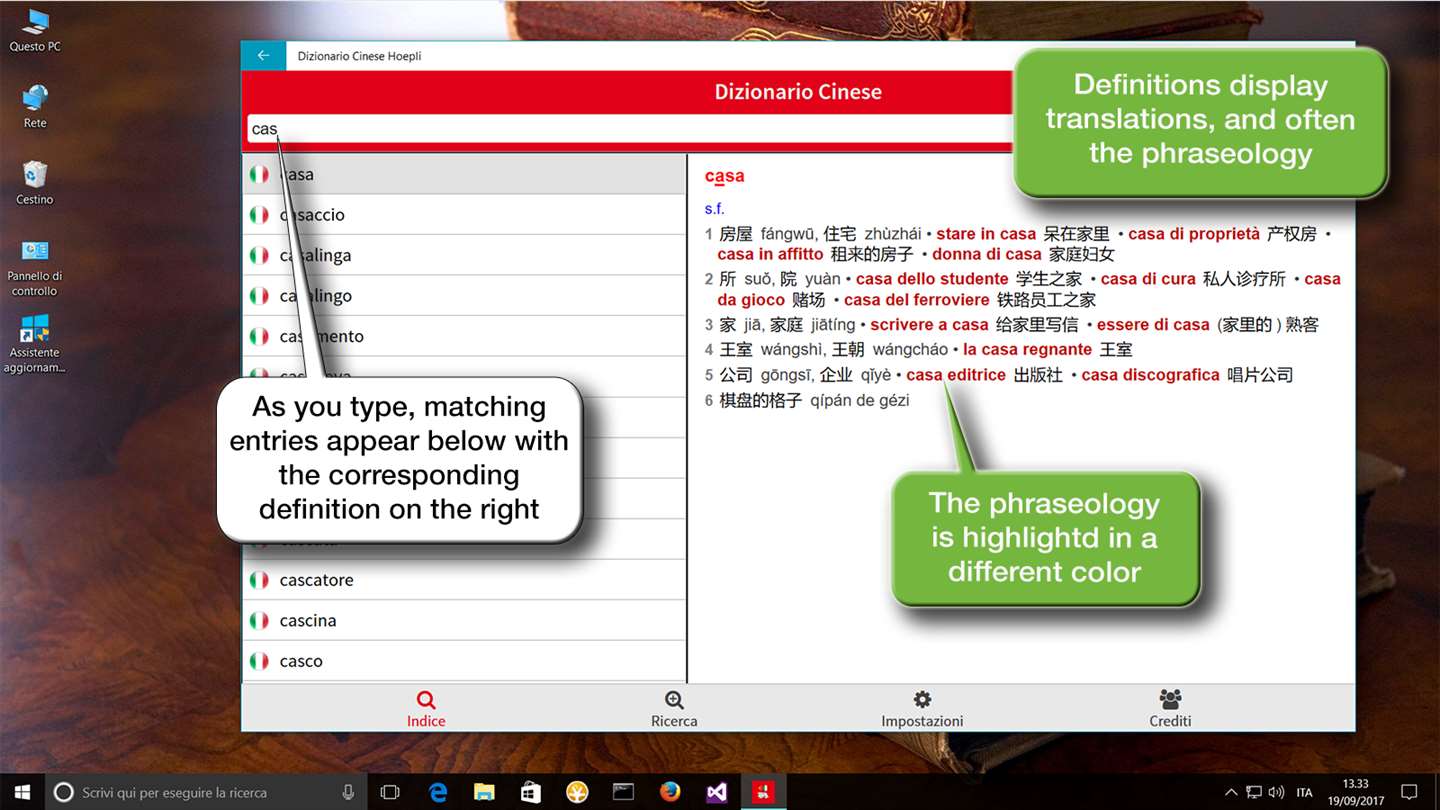Click the ITA language indicator
The width and height of the screenshot is (1440, 810).
click(x=1304, y=792)
